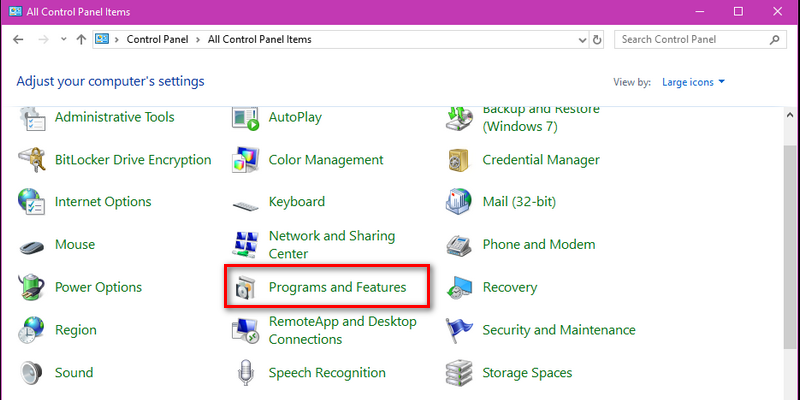800x400 pixels.
Task: Open the Power Options link
Action: coord(98,287)
